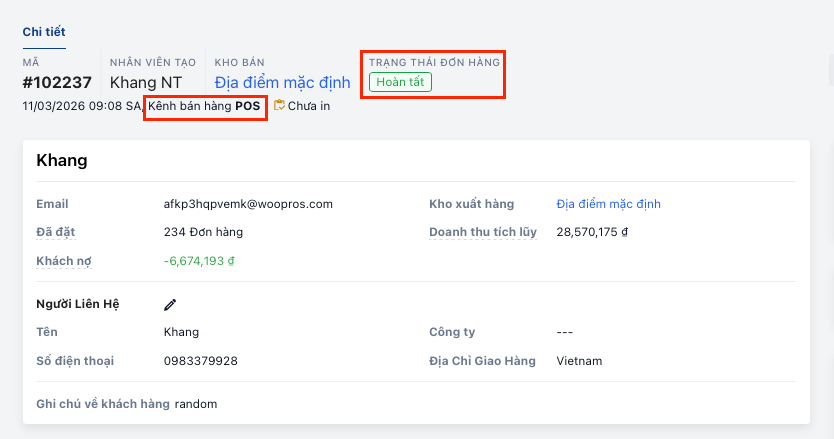Click the Công ty value placeholder ---
Viewport: 834px width, 439px height.
565,332
